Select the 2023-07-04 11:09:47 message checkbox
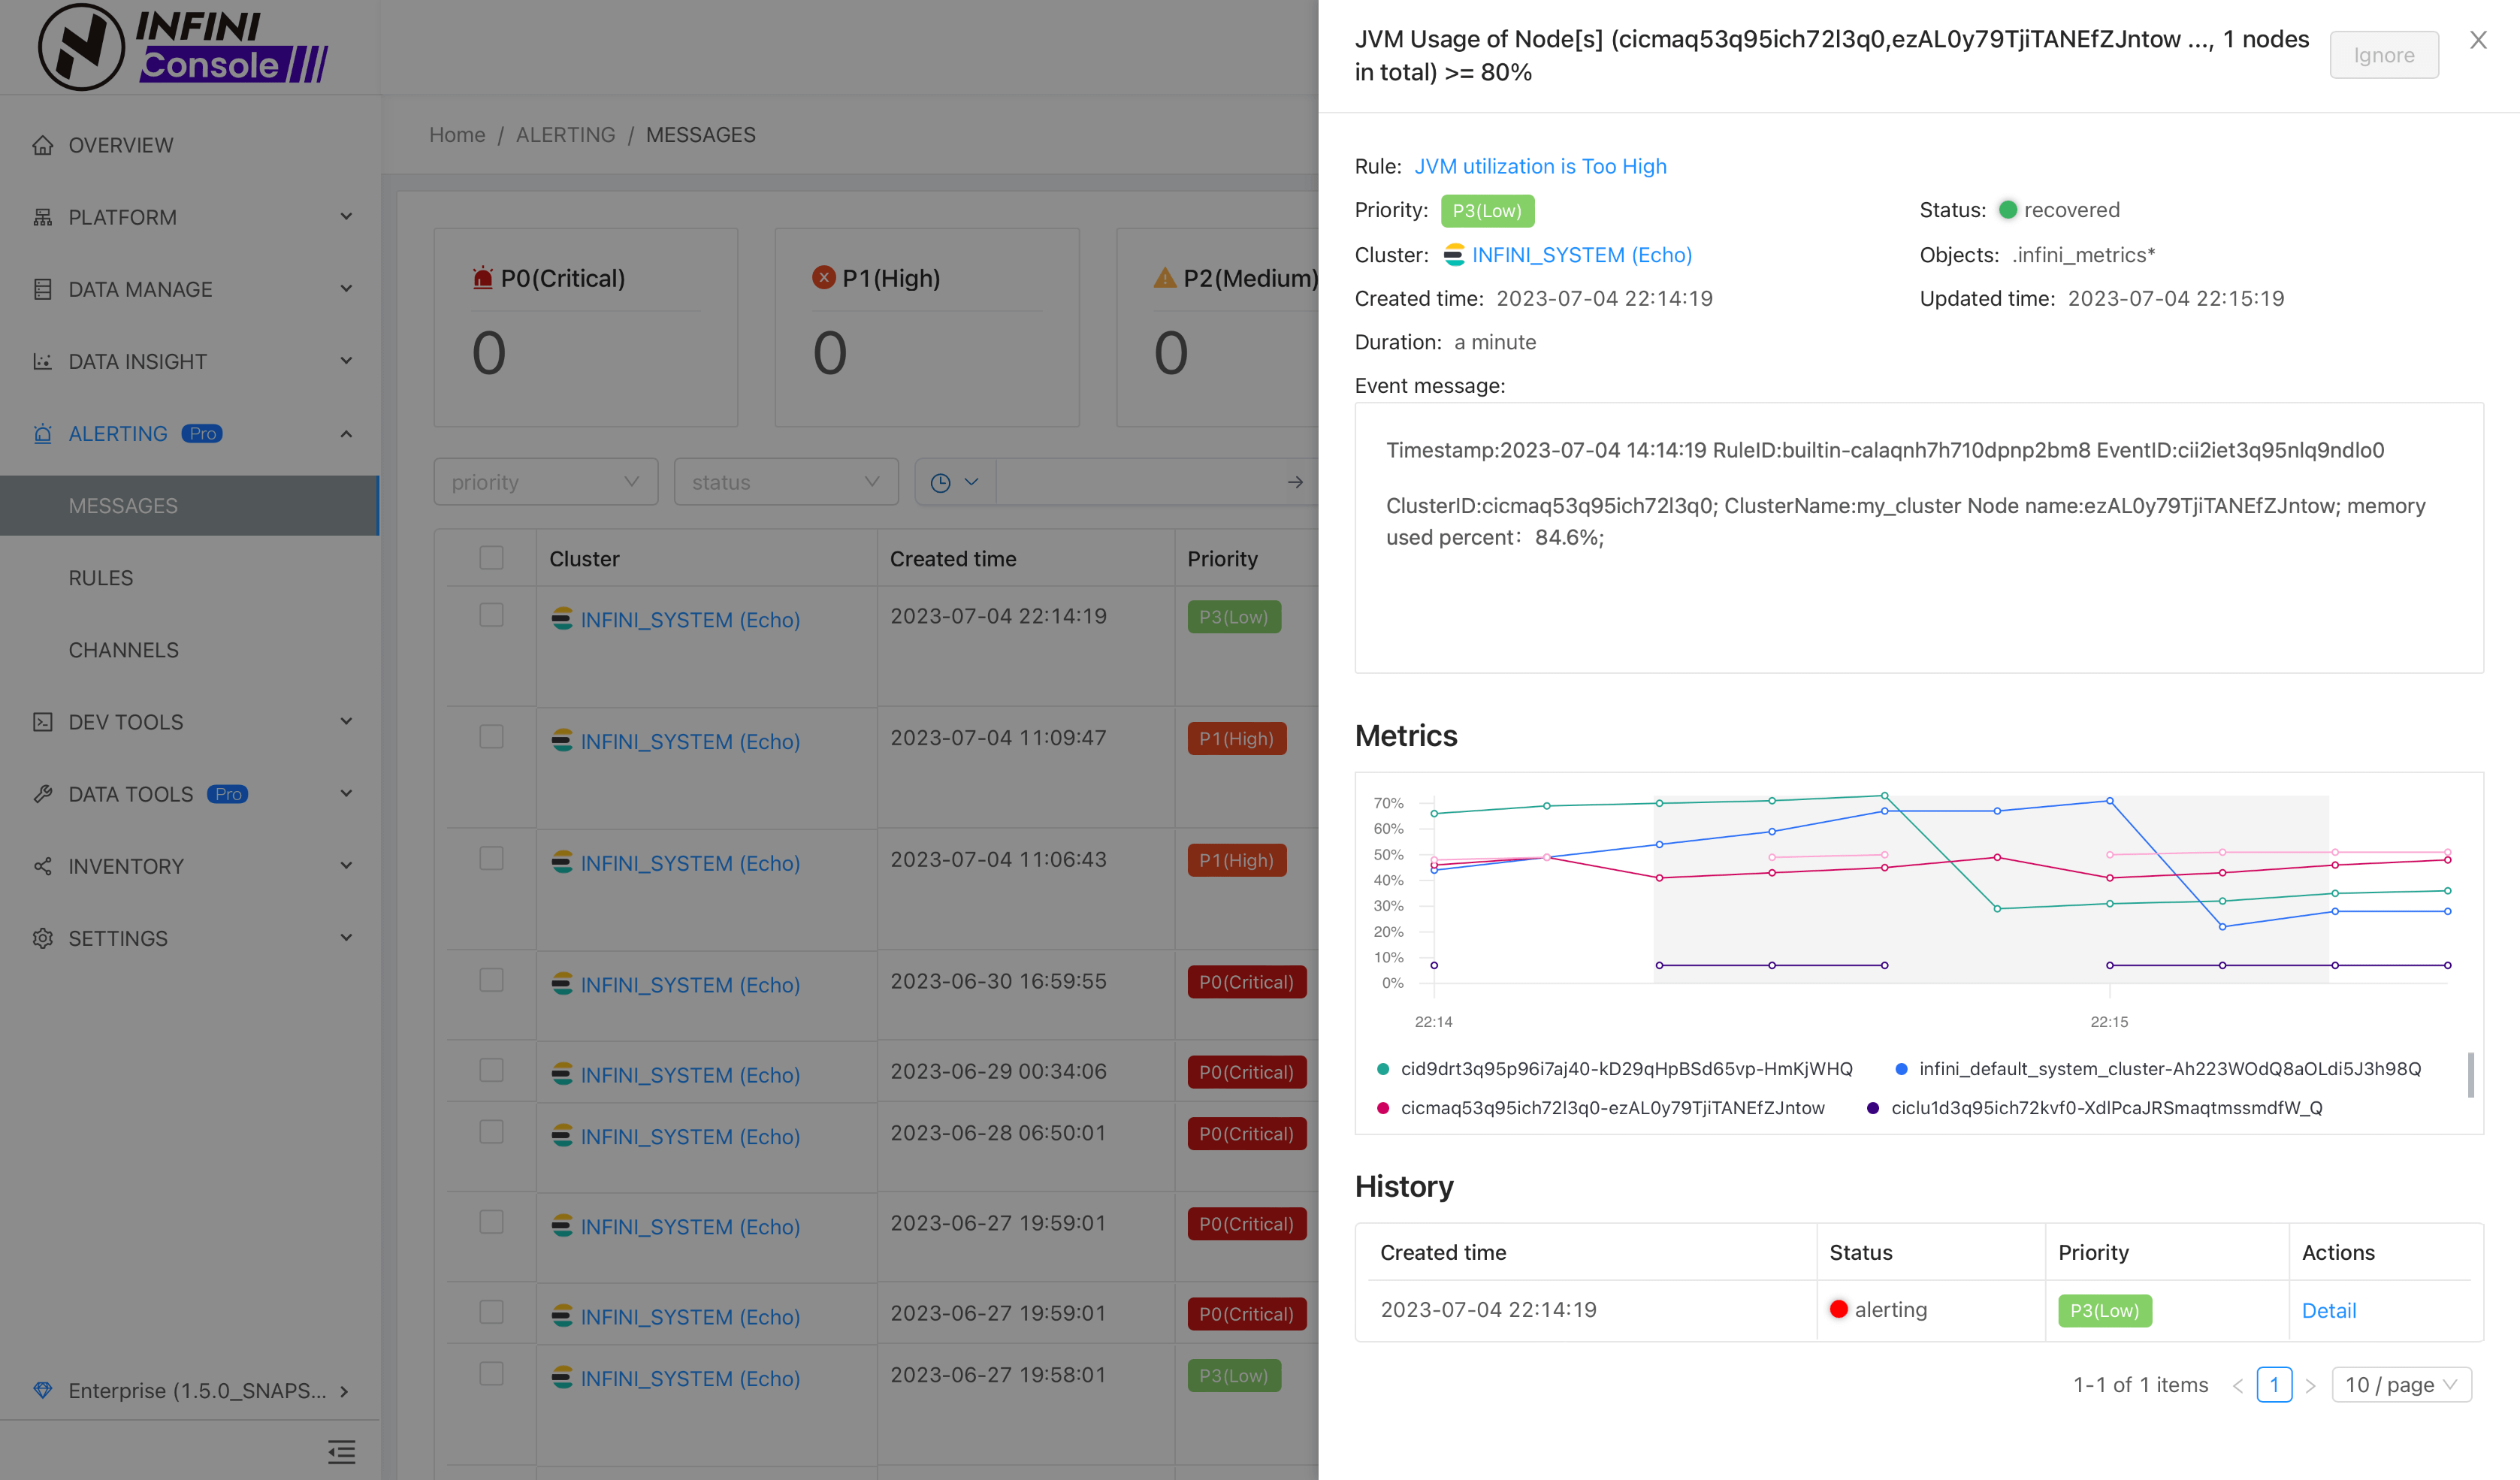This screenshot has height=1480, width=2520. click(491, 737)
